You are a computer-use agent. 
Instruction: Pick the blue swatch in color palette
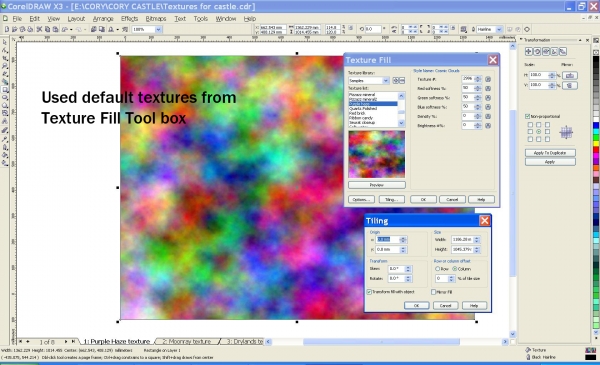[x=596, y=125]
